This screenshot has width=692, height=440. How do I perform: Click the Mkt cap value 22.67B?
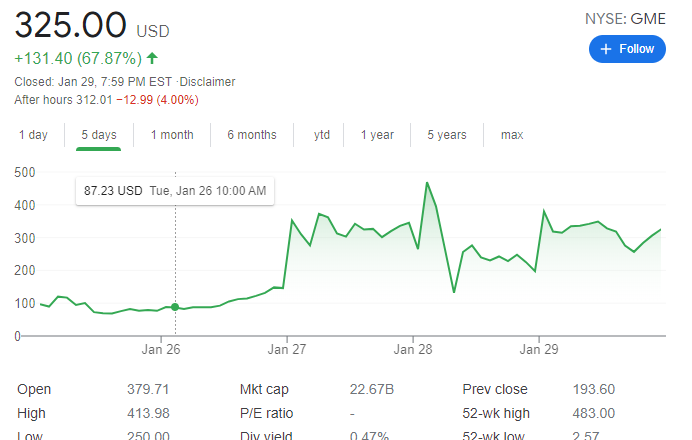tap(372, 389)
